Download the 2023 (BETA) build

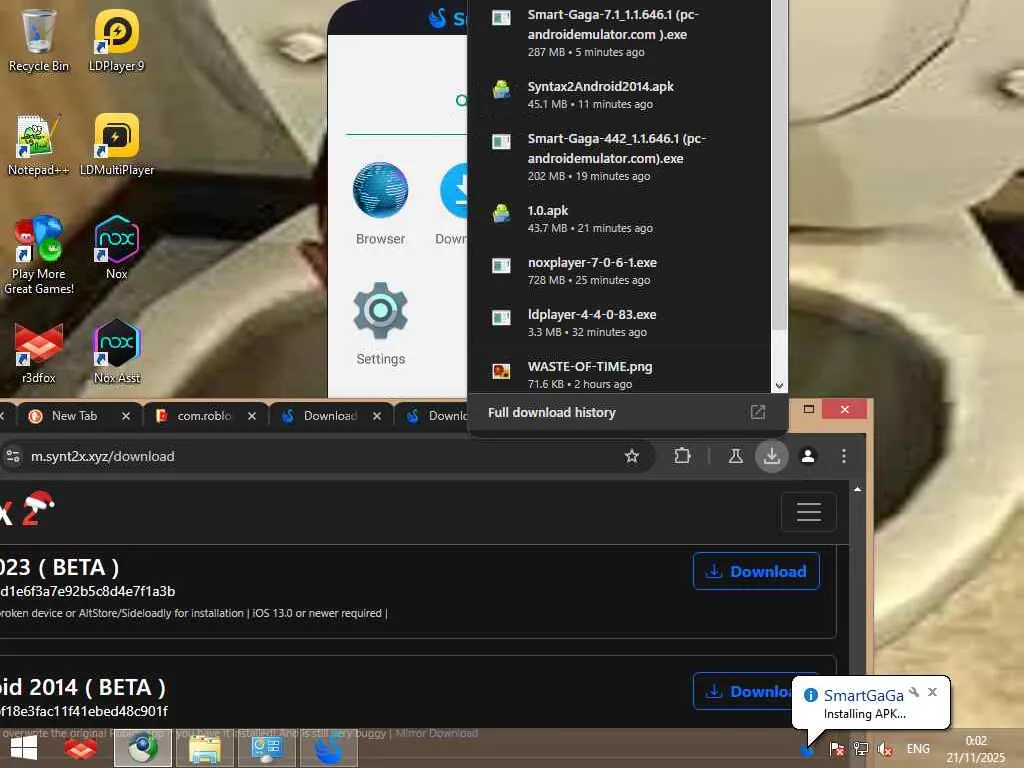click(756, 571)
